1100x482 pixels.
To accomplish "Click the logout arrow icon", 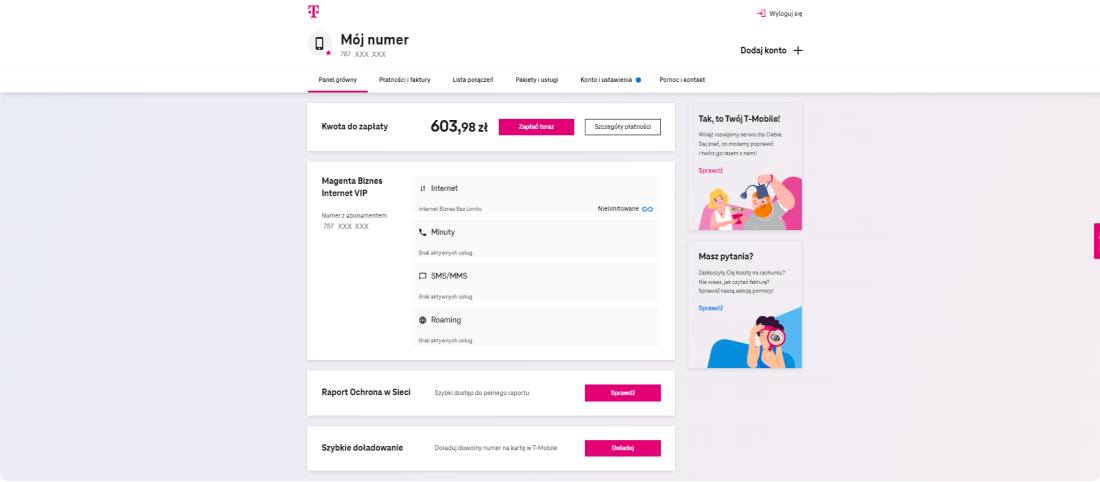I will (762, 14).
